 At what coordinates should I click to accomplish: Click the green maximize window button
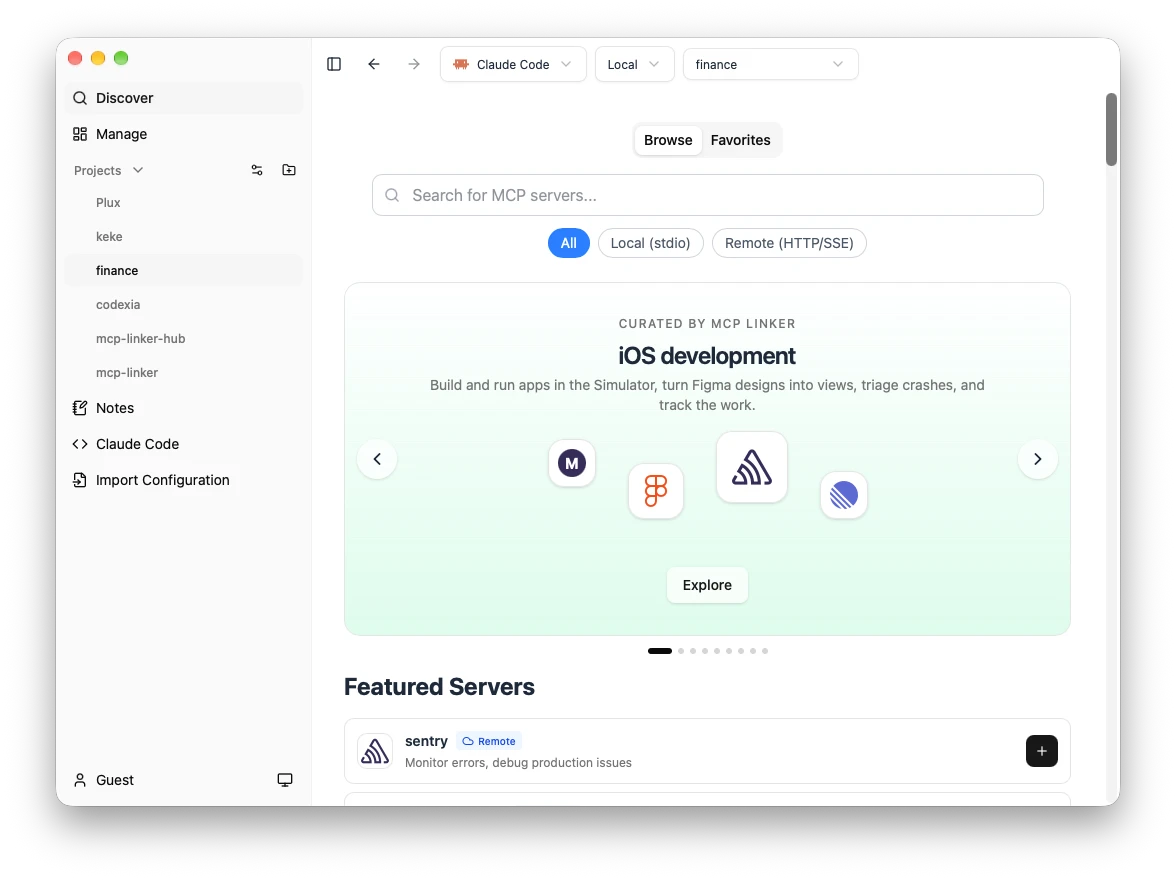click(x=121, y=59)
